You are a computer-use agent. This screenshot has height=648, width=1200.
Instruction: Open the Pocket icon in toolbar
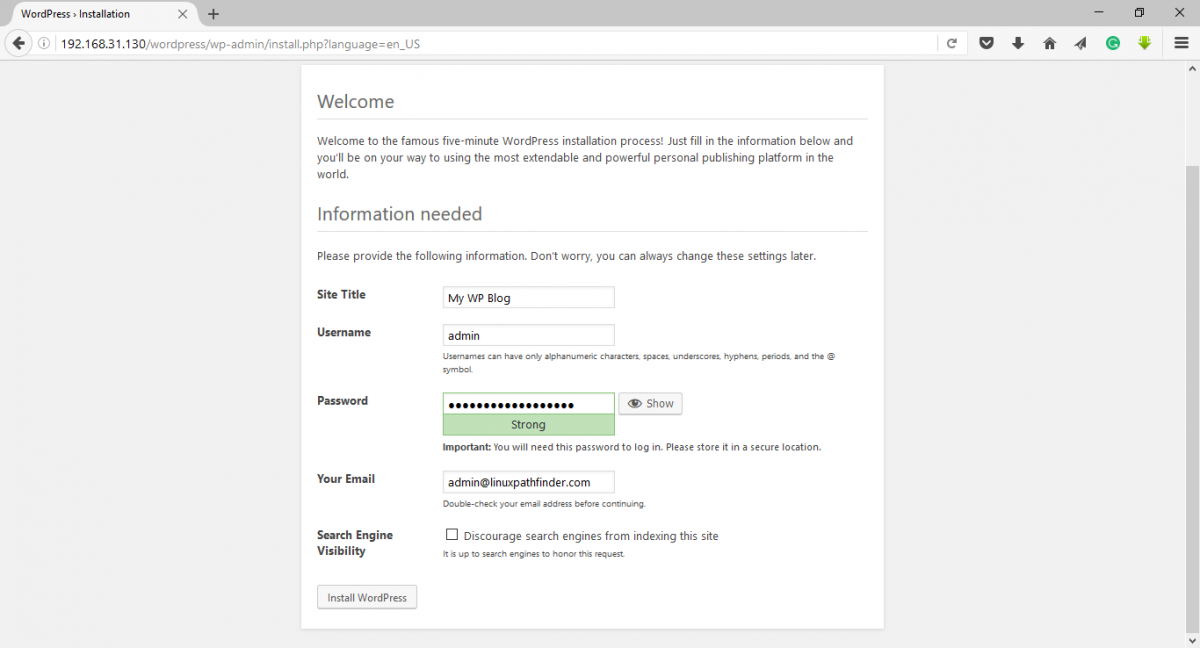click(986, 43)
